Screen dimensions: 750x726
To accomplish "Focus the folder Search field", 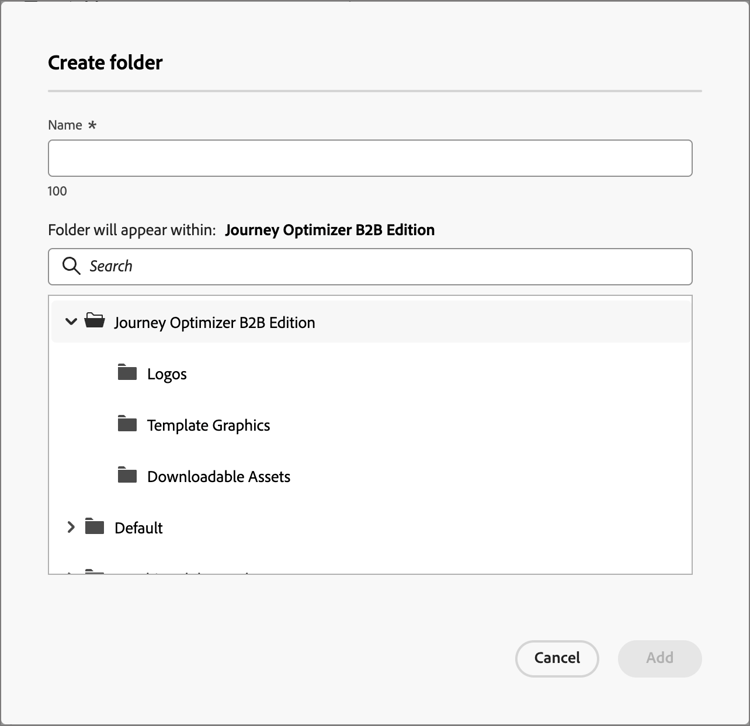I will pyautogui.click(x=370, y=266).
